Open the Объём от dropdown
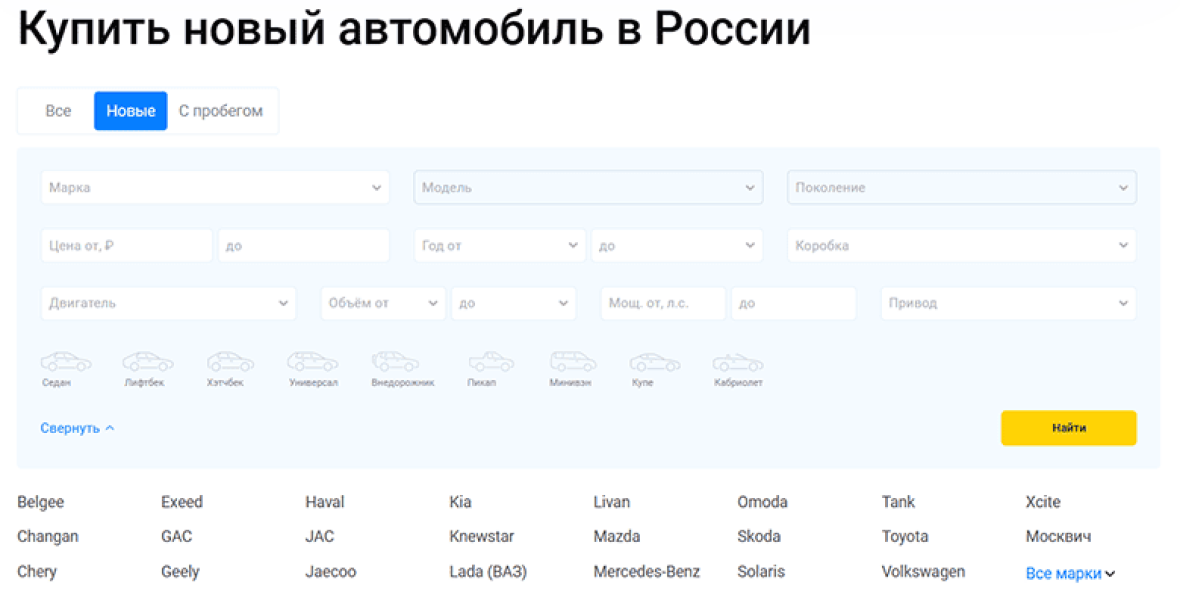1180x607 pixels. point(383,303)
